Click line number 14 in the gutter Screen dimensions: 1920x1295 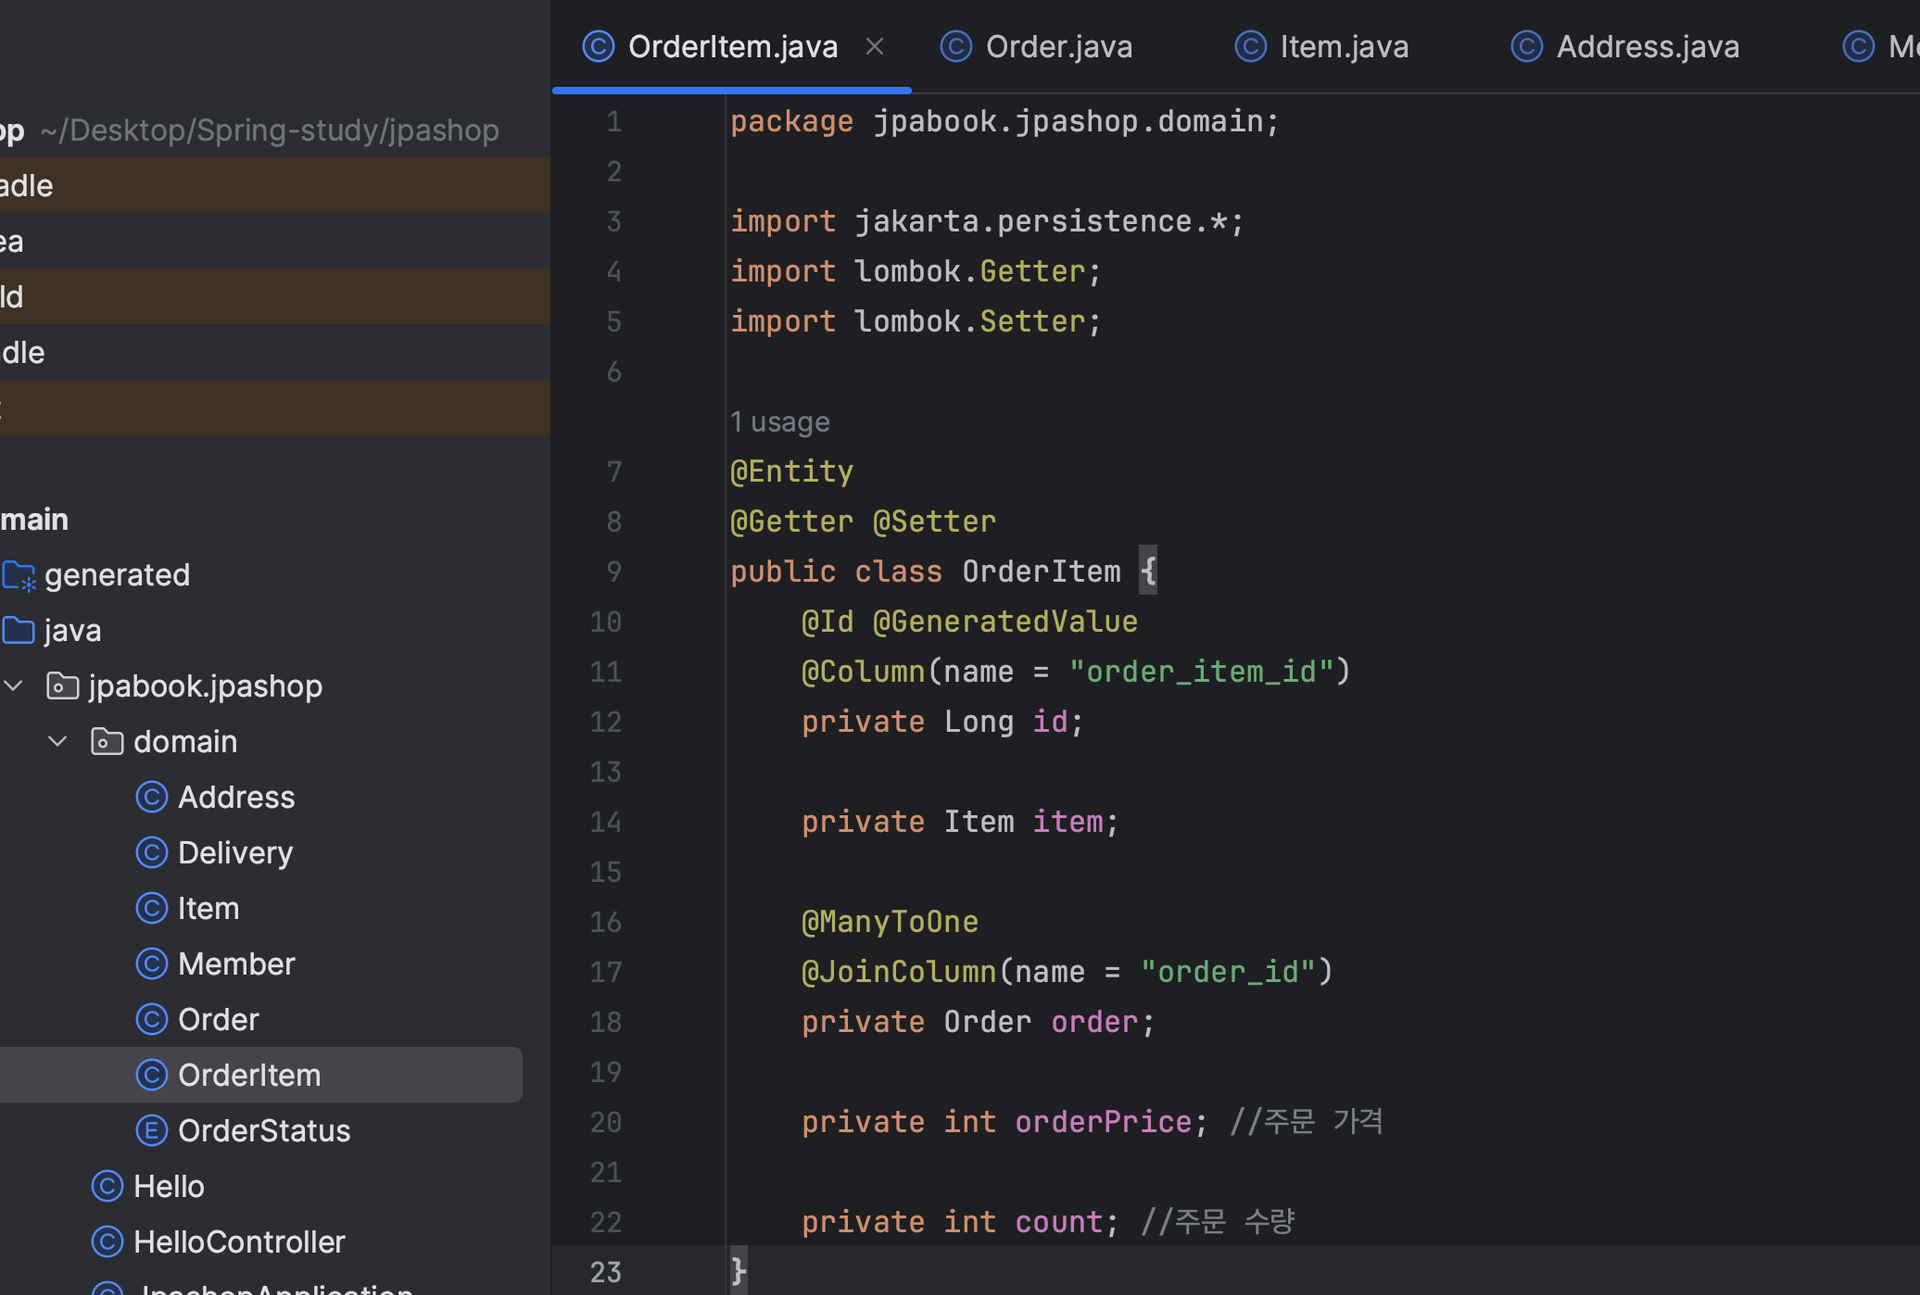pos(606,822)
